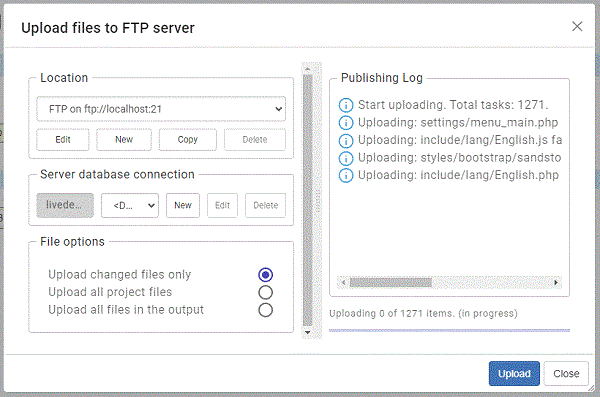
Task: Click Publishing Log scroll right arrow
Action: (x=556, y=283)
